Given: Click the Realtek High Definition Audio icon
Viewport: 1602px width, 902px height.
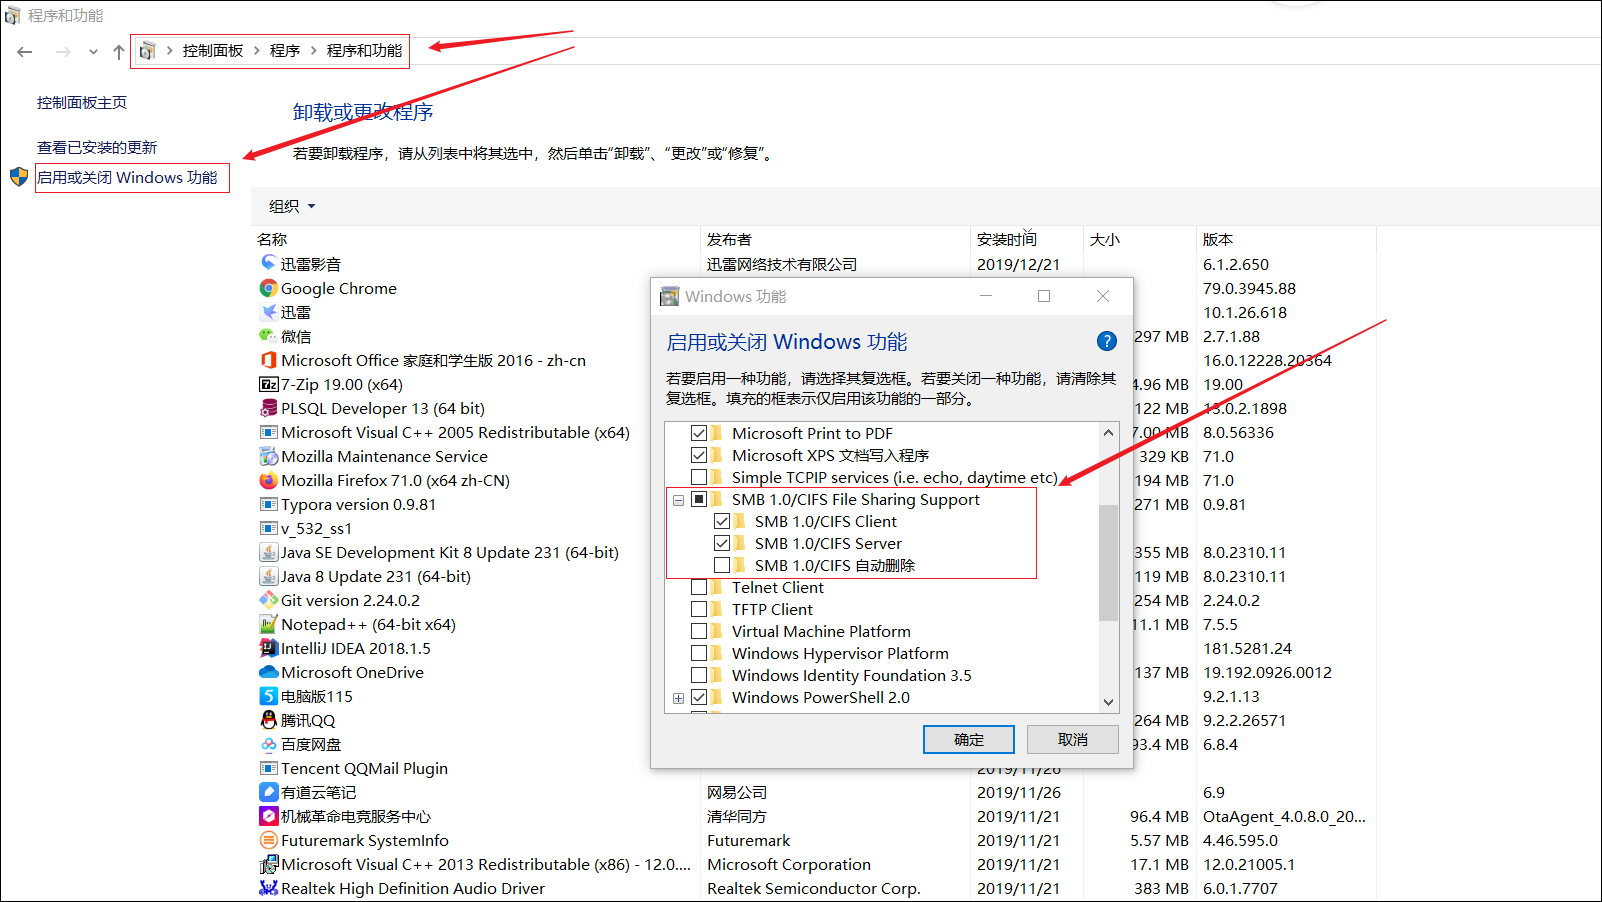Looking at the screenshot, I should pos(268,888).
